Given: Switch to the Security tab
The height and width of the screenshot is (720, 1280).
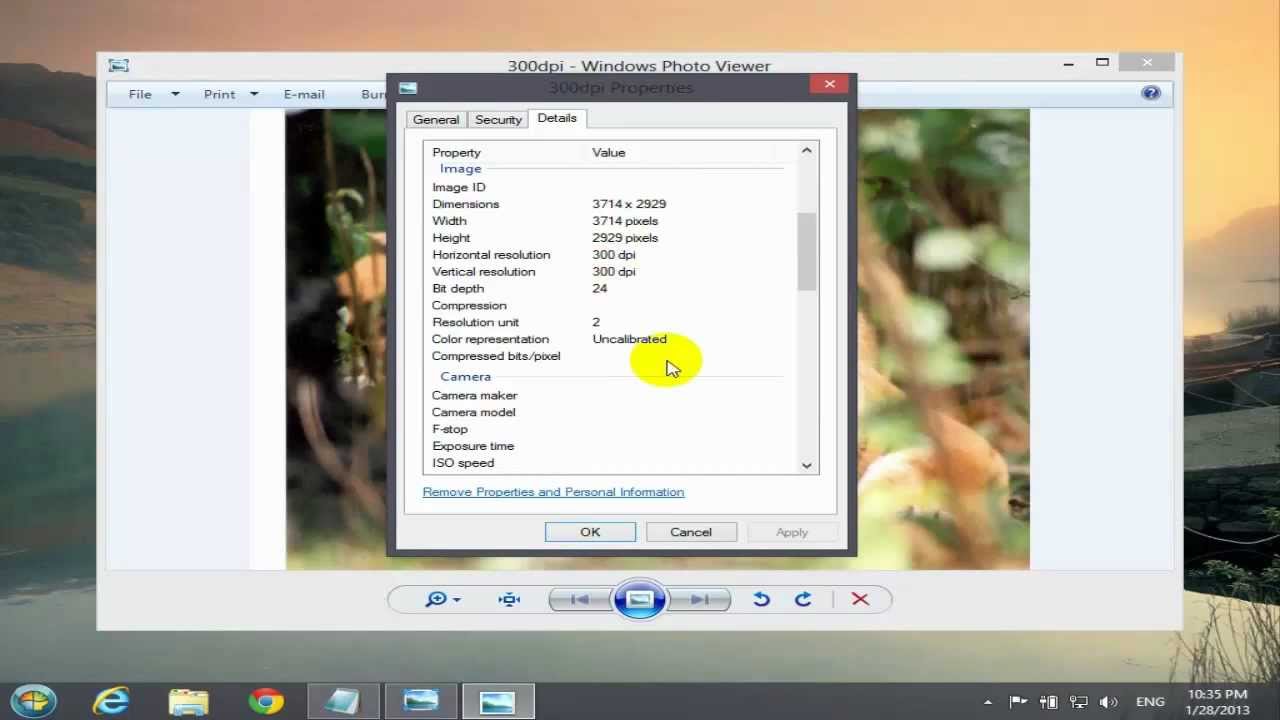Looking at the screenshot, I should coord(498,119).
